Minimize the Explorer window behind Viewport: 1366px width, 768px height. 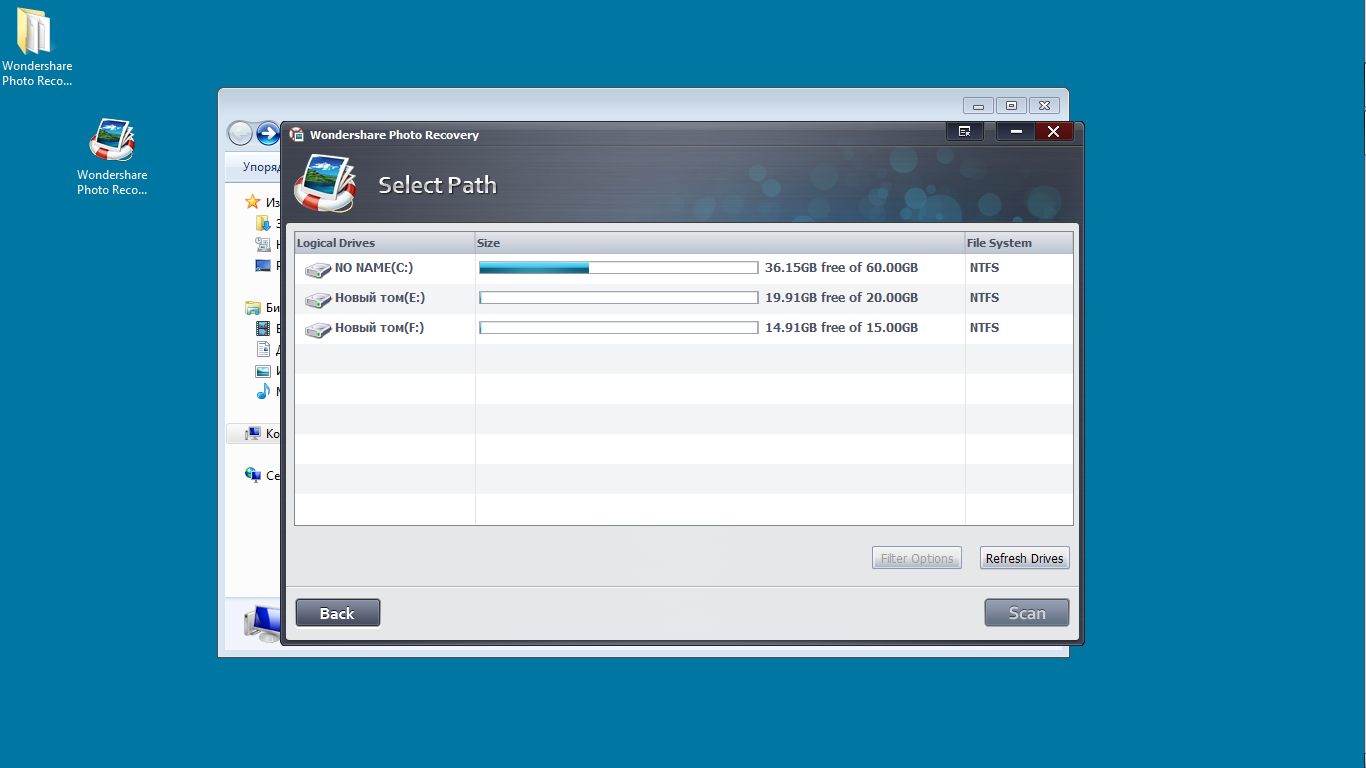[979, 105]
